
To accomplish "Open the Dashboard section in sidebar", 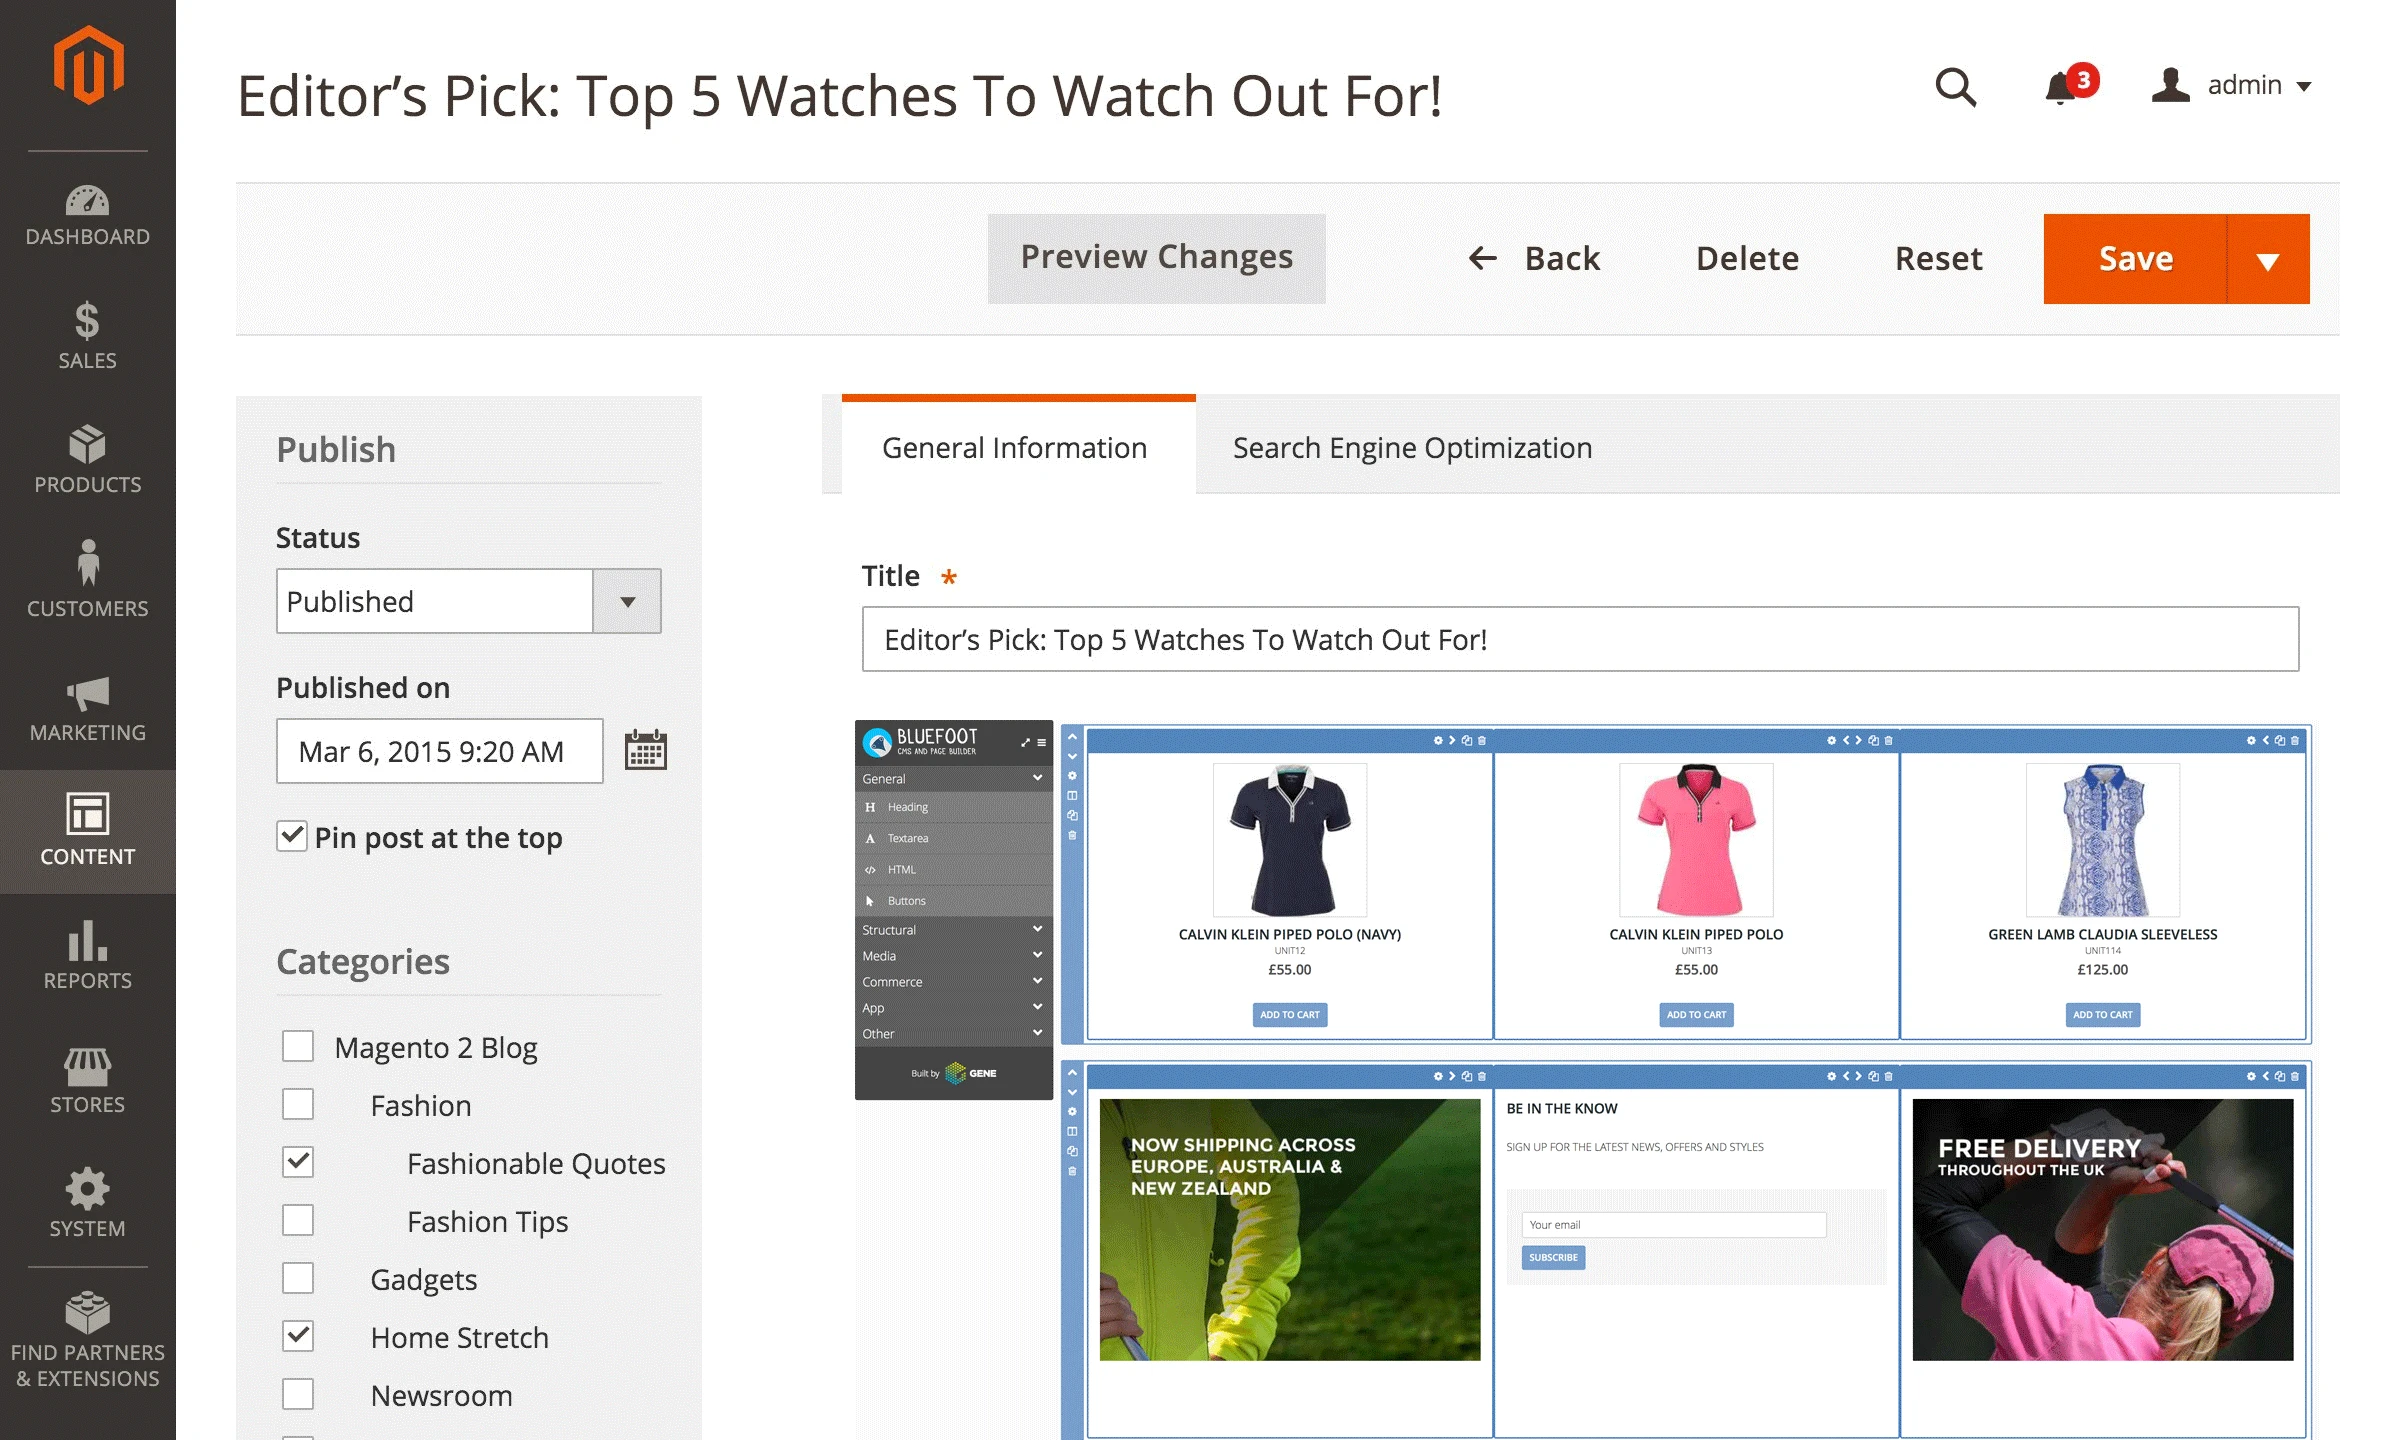I will click(x=88, y=214).
